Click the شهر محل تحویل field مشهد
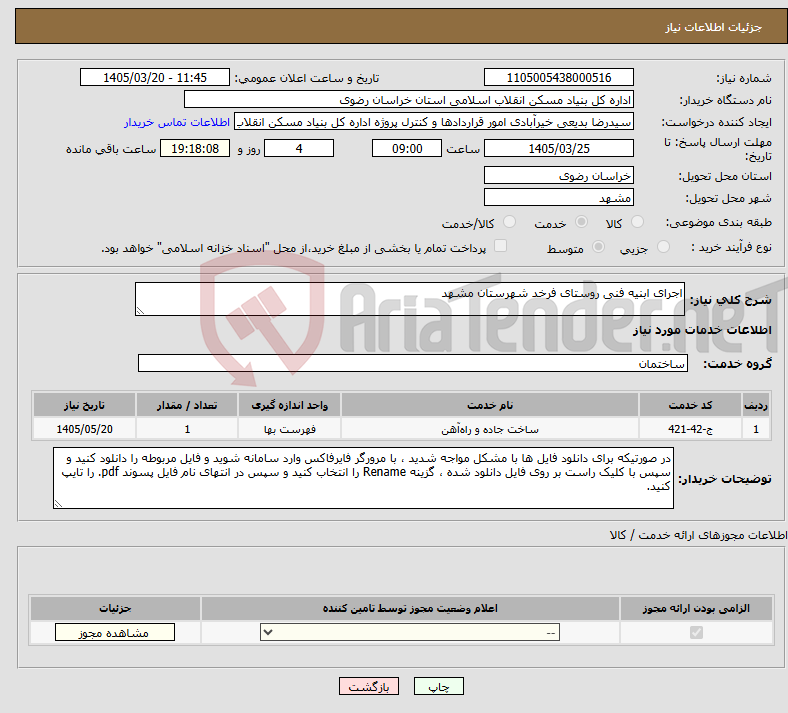This screenshot has width=788, height=713. 558,197
